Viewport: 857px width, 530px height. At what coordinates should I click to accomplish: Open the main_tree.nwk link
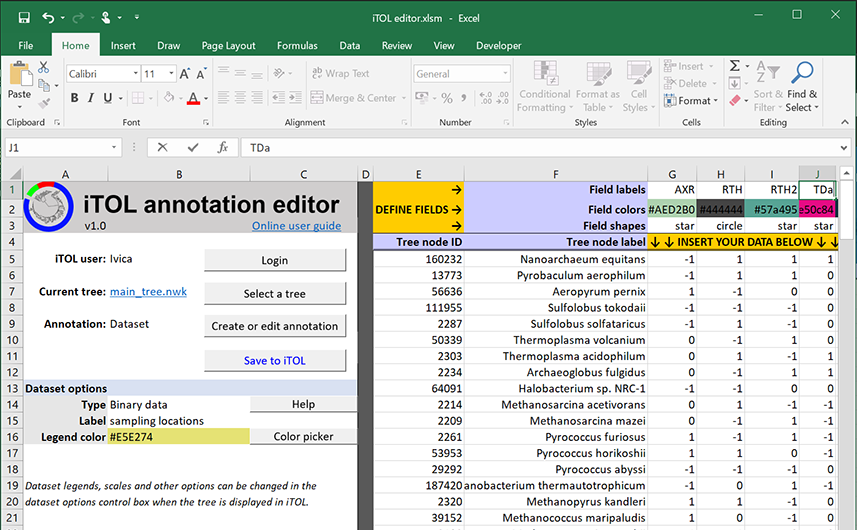(x=148, y=291)
